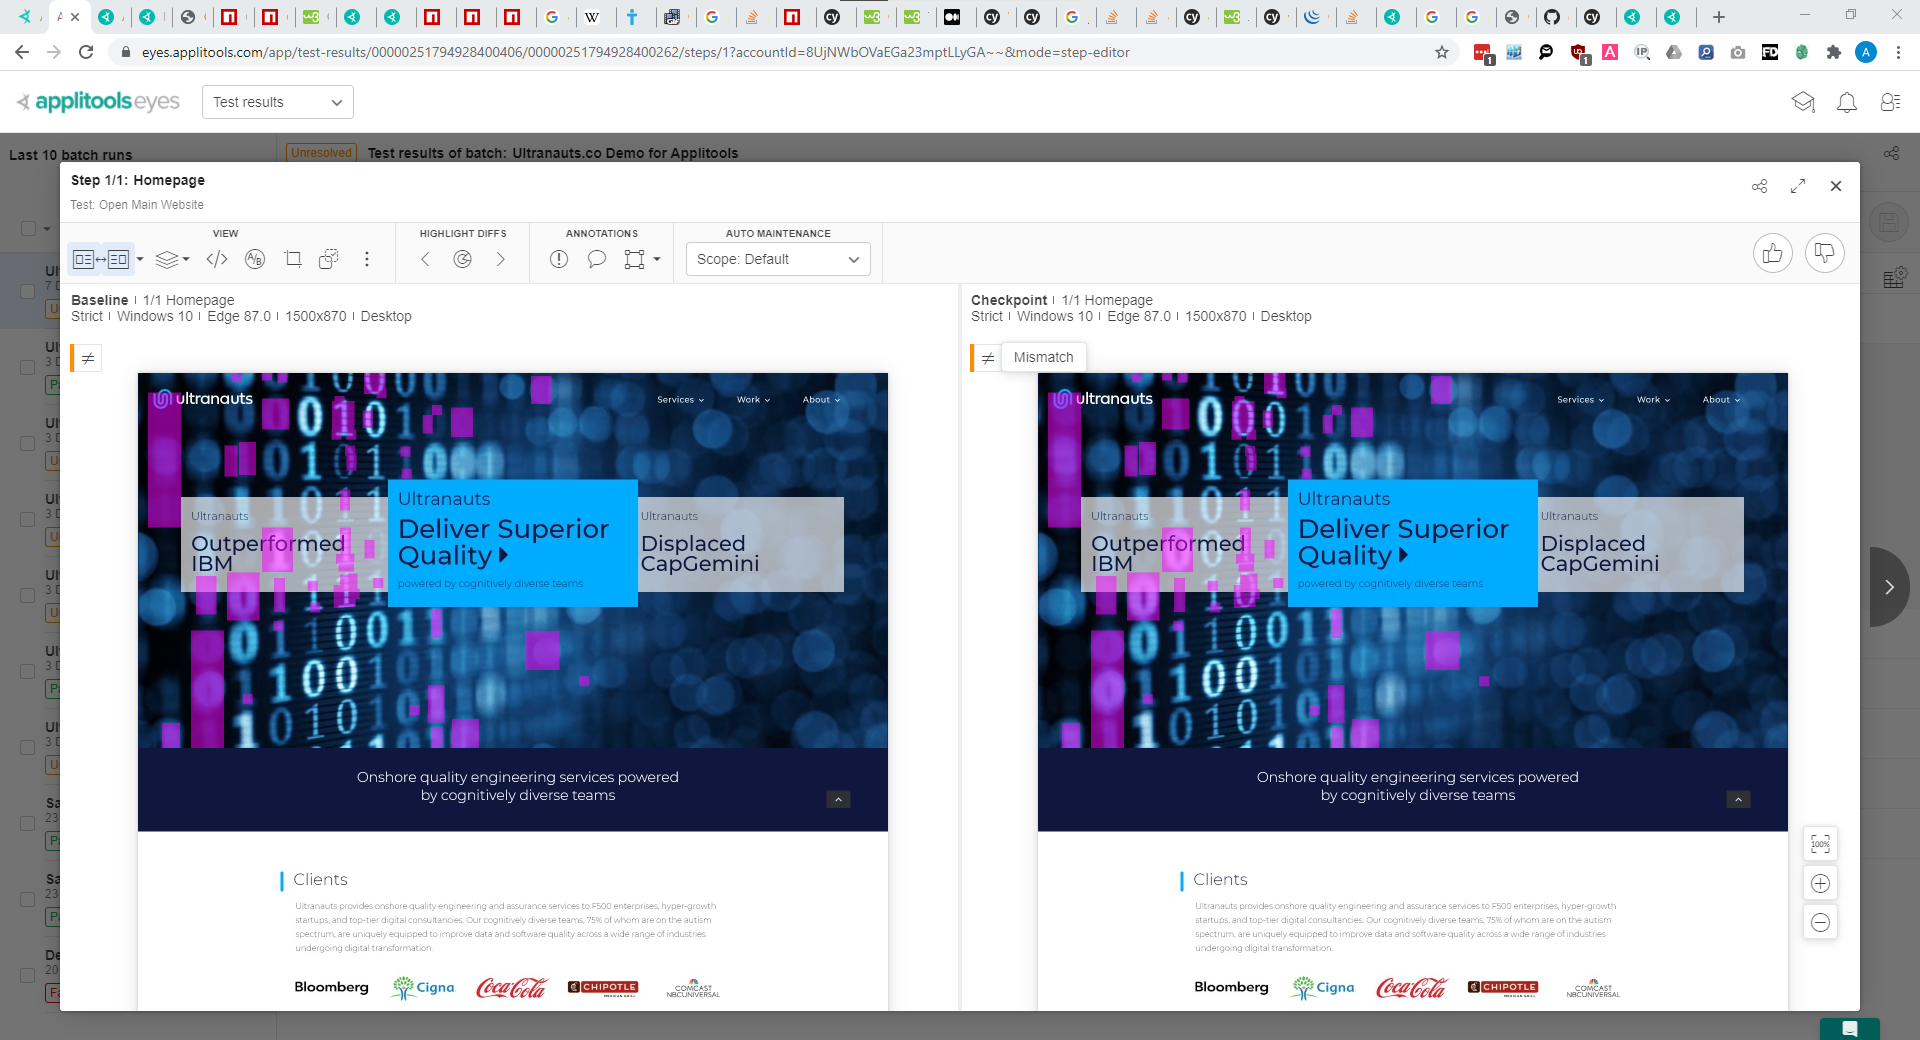Open the view mode dropdown arrow

[140, 260]
